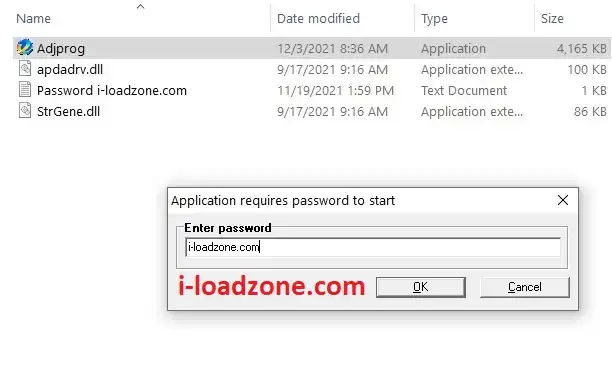This screenshot has width=612, height=371.
Task: Confirm password with the OK button
Action: tap(421, 287)
